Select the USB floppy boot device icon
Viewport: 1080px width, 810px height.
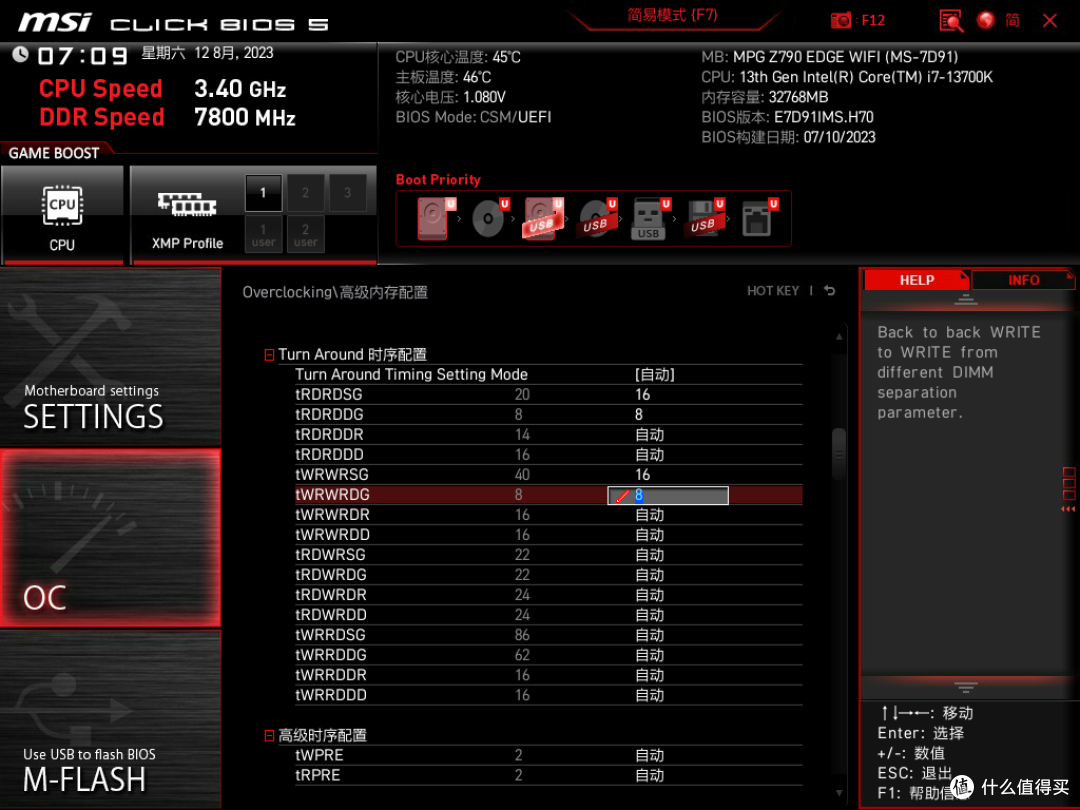click(705, 218)
